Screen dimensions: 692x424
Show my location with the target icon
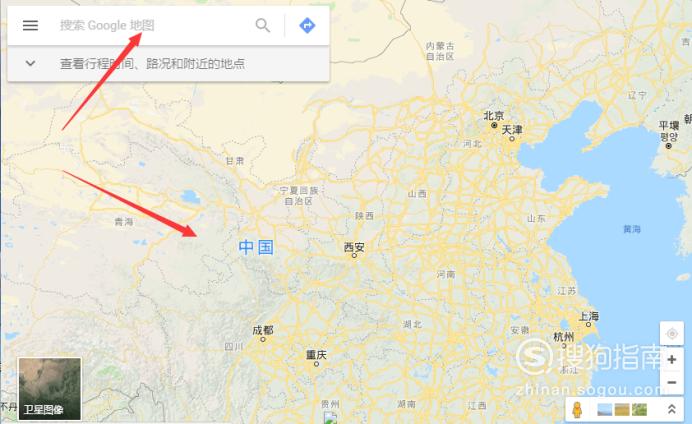(x=672, y=334)
